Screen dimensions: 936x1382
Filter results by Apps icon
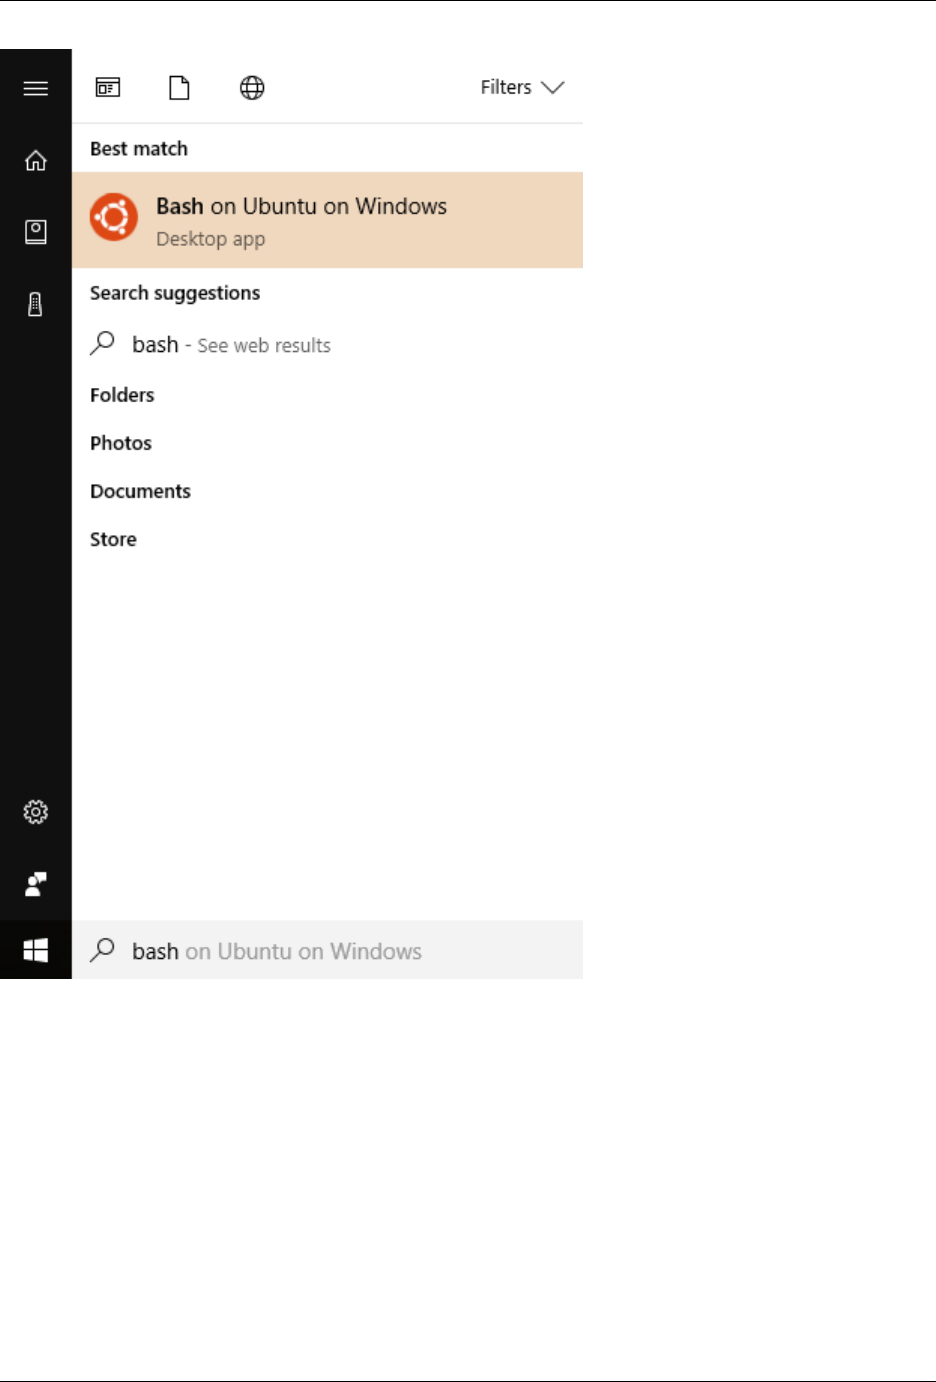coord(108,88)
